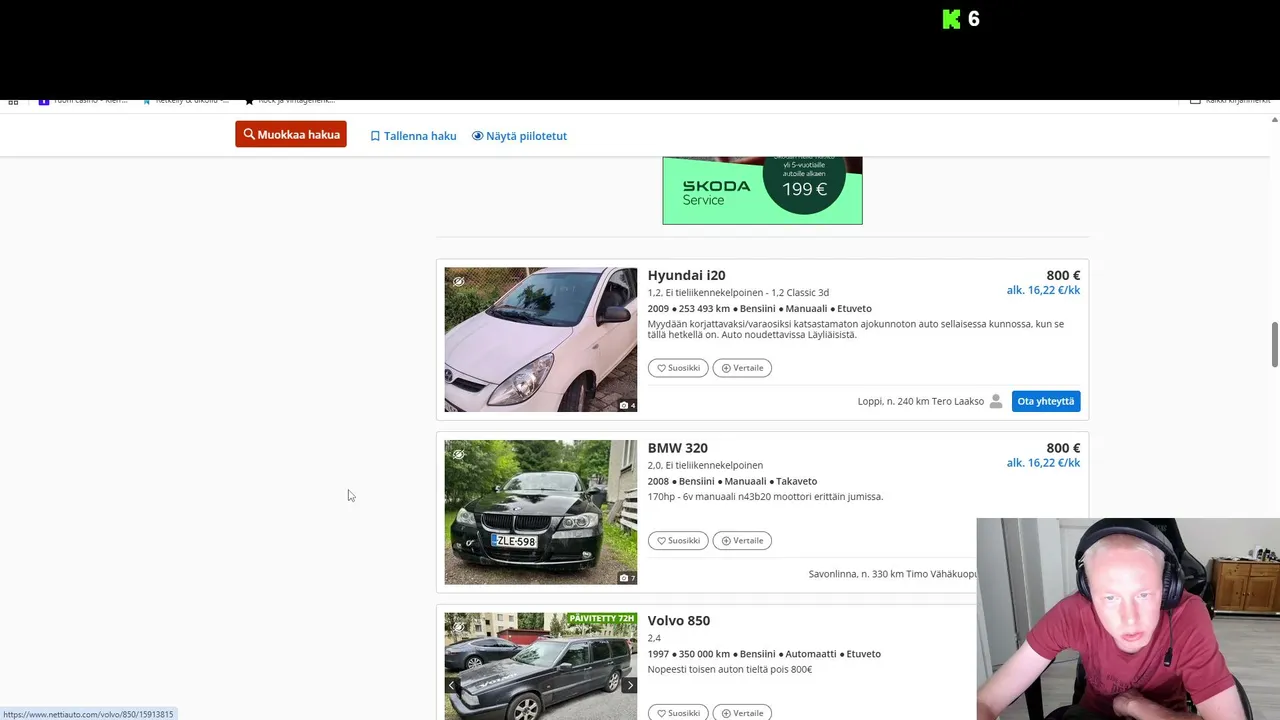The width and height of the screenshot is (1280, 720).
Task: Open the photo count icon on BMW image
Action: point(627,578)
